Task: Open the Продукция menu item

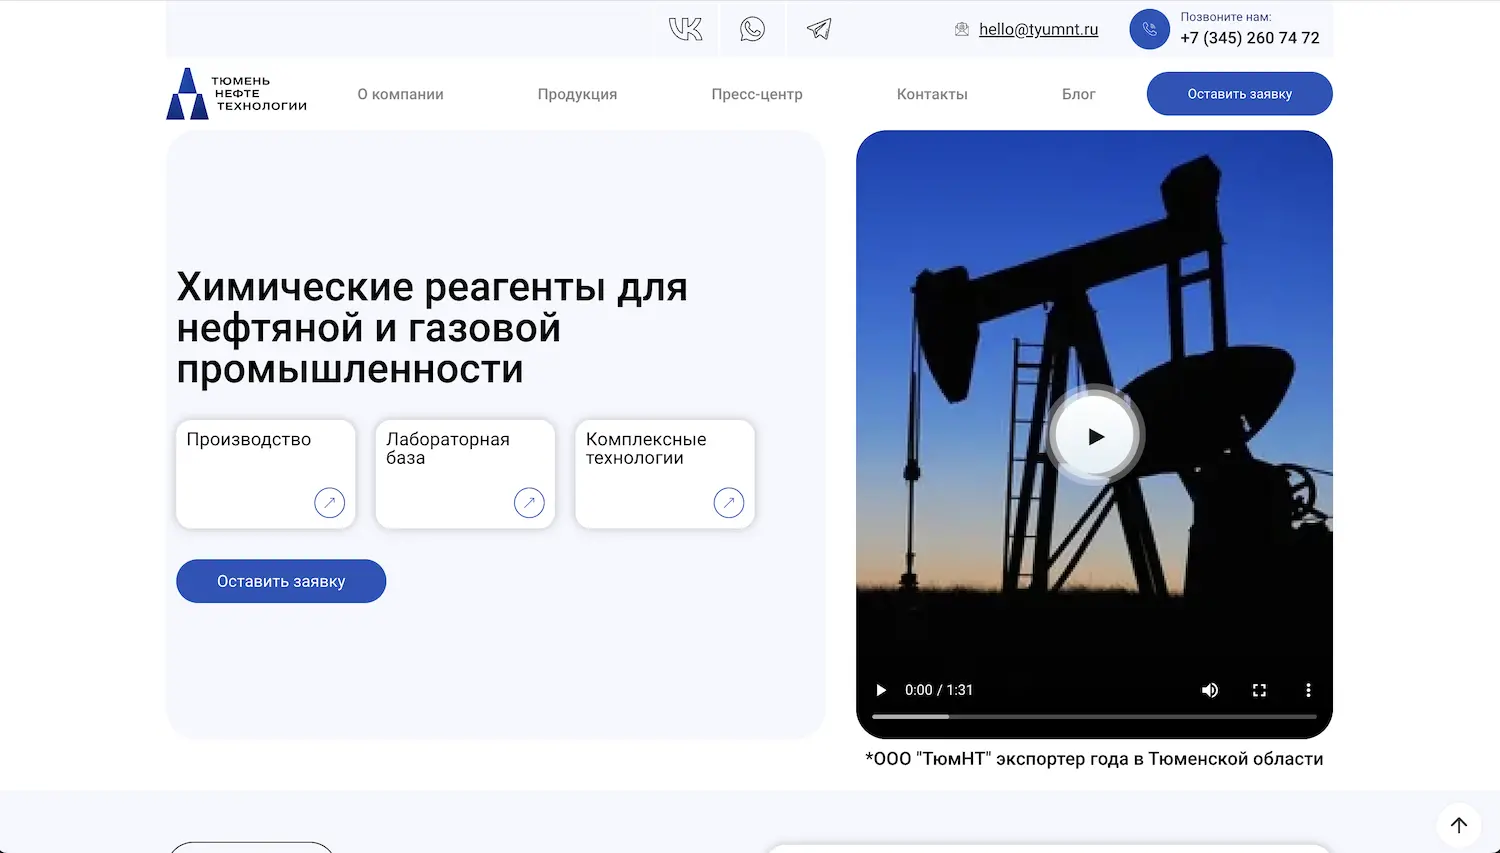Action: pos(577,94)
